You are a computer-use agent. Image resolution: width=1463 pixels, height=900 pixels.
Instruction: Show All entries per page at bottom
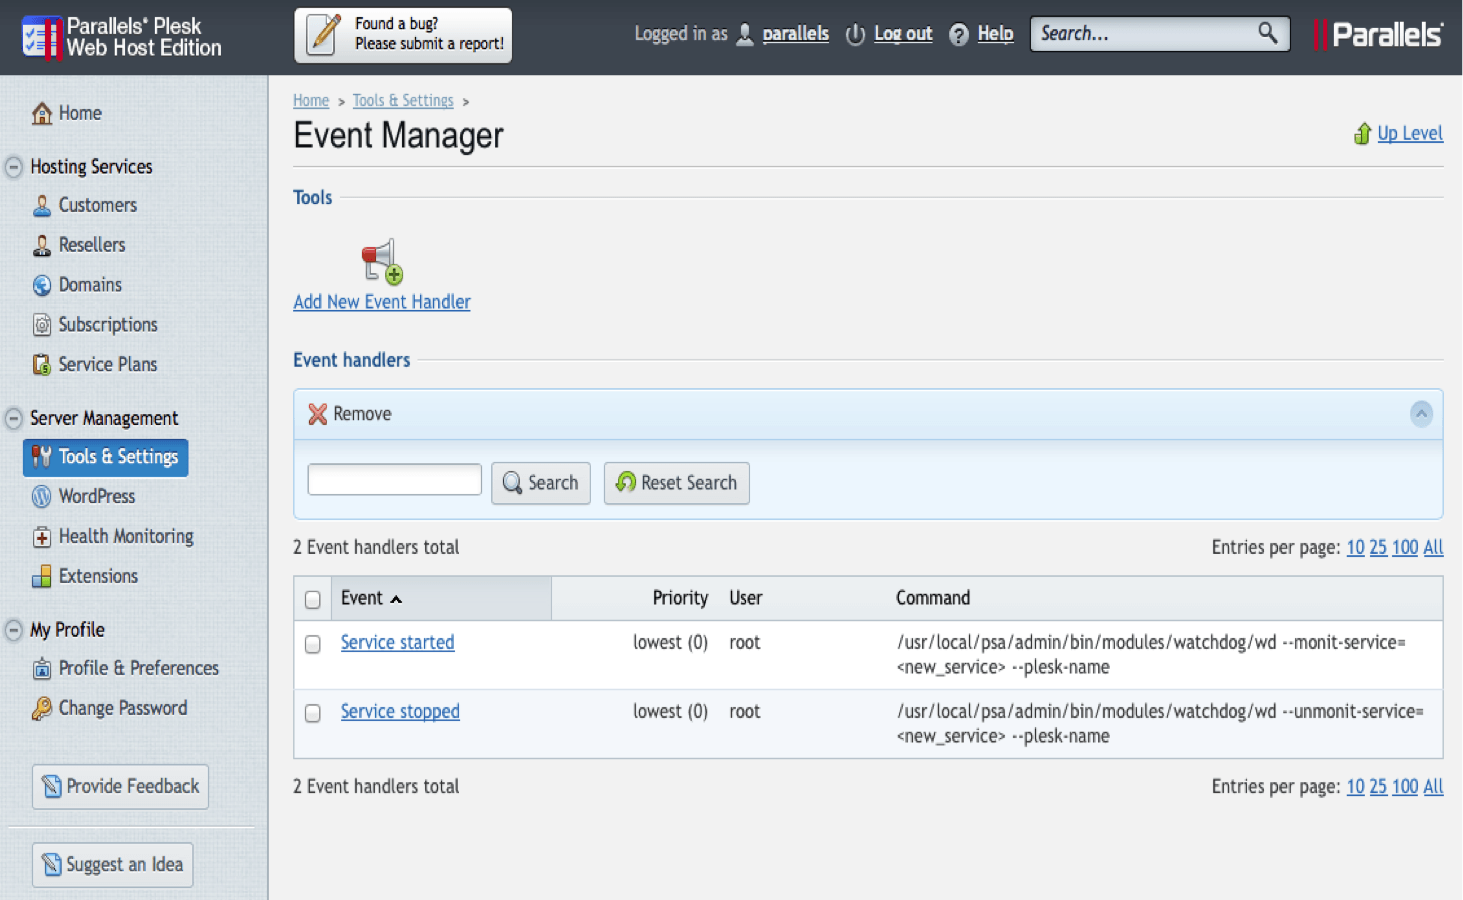1433,787
